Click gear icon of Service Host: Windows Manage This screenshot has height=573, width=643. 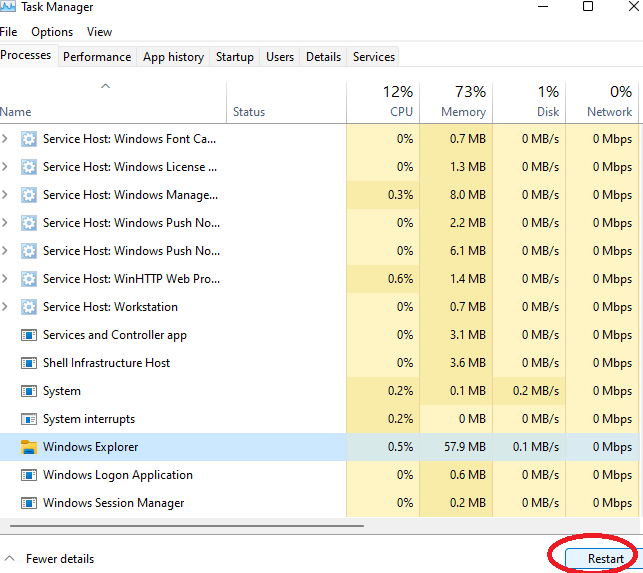(29, 195)
